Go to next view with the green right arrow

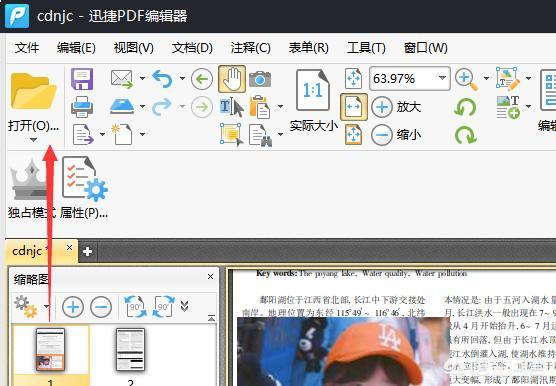point(202,107)
